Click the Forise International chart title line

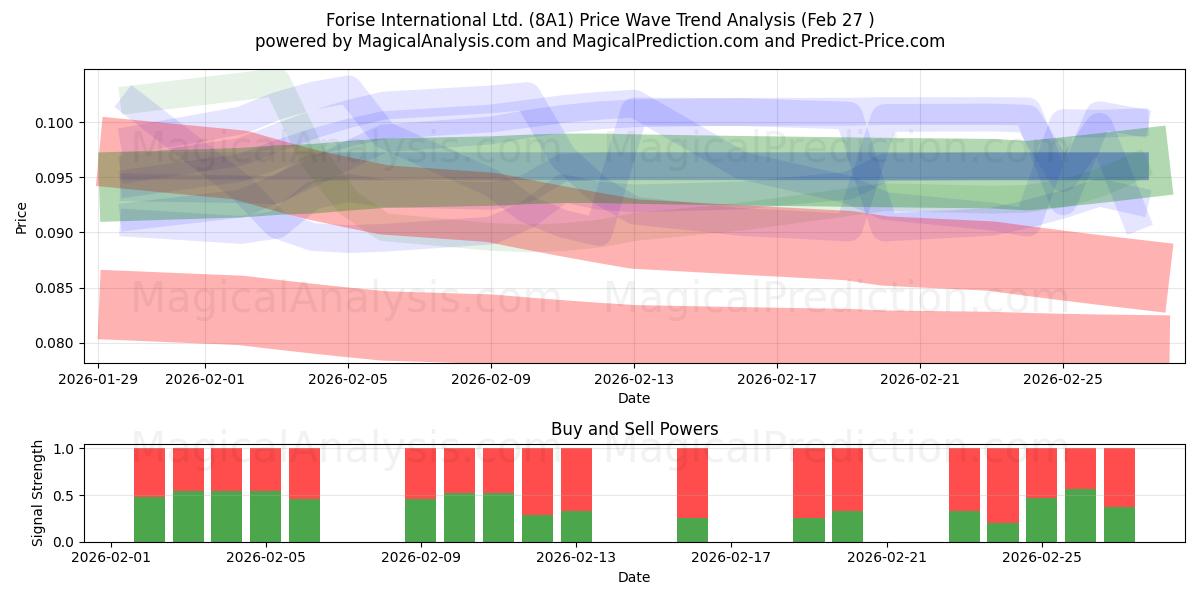point(600,20)
